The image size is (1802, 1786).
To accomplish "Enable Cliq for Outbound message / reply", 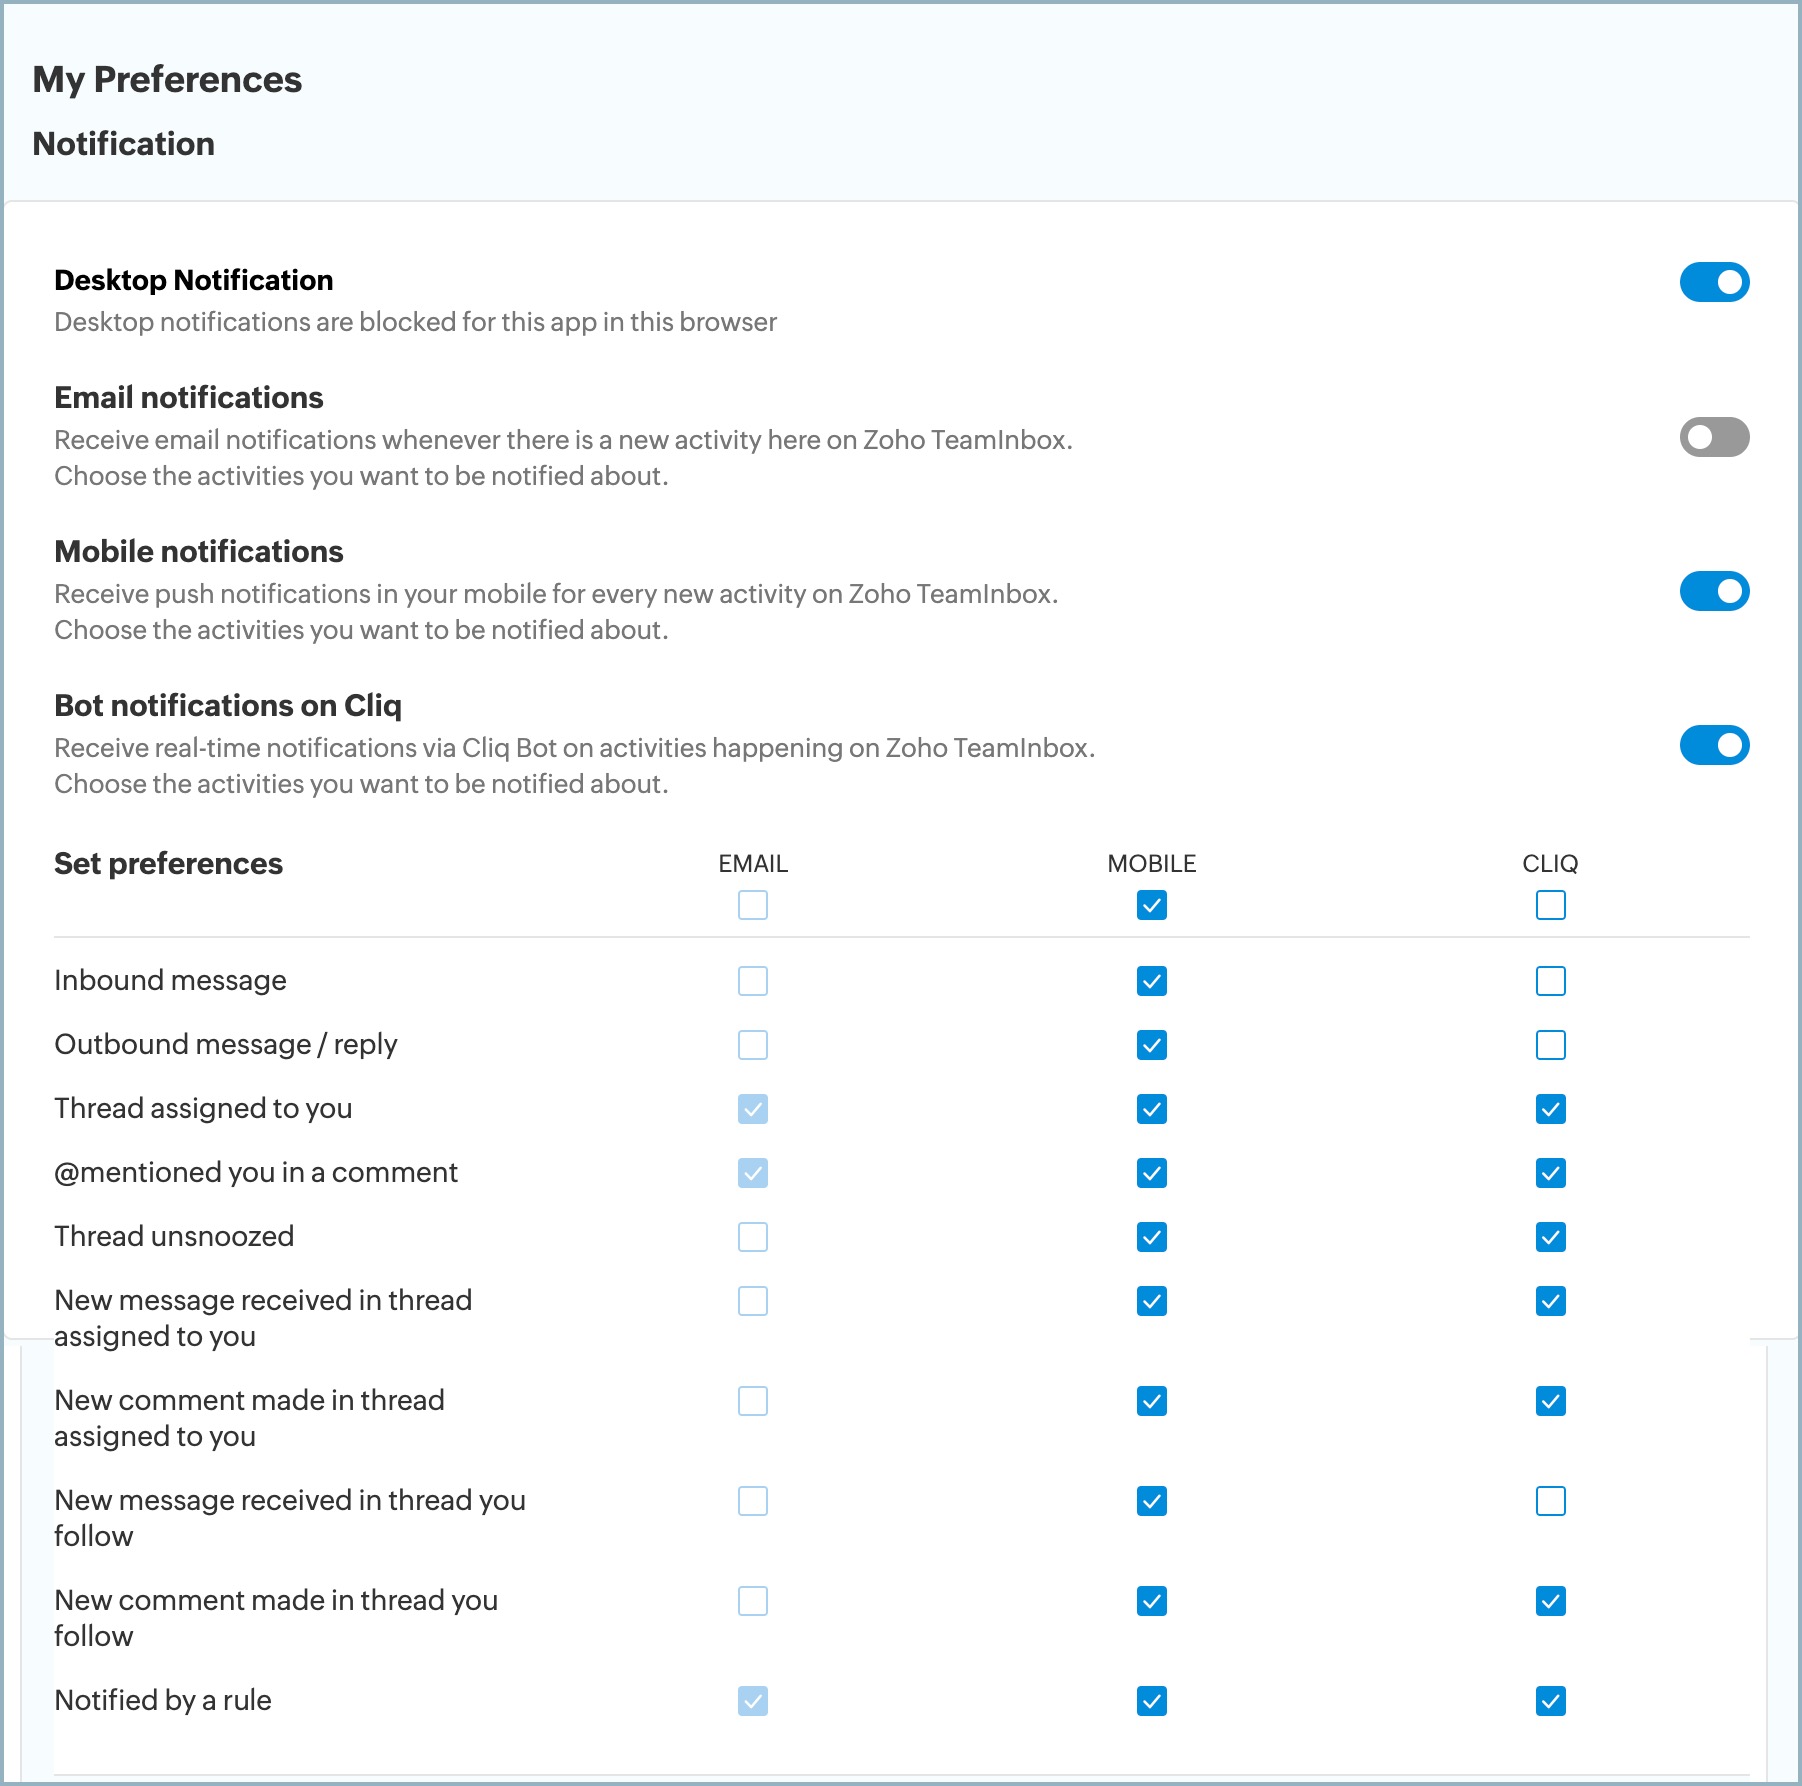I will click(x=1550, y=1045).
